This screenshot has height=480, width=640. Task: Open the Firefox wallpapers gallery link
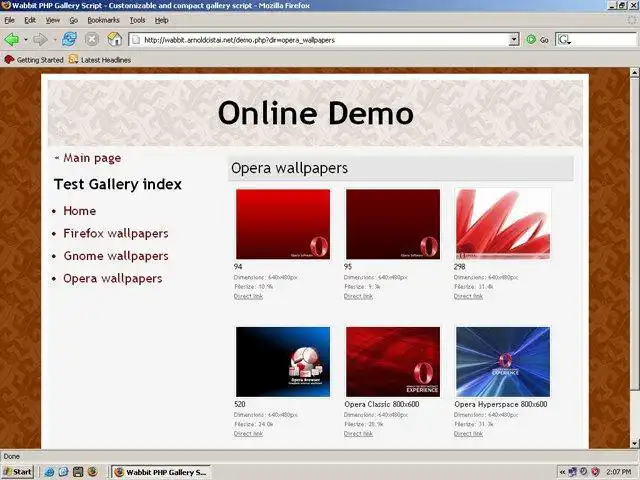[116, 233]
